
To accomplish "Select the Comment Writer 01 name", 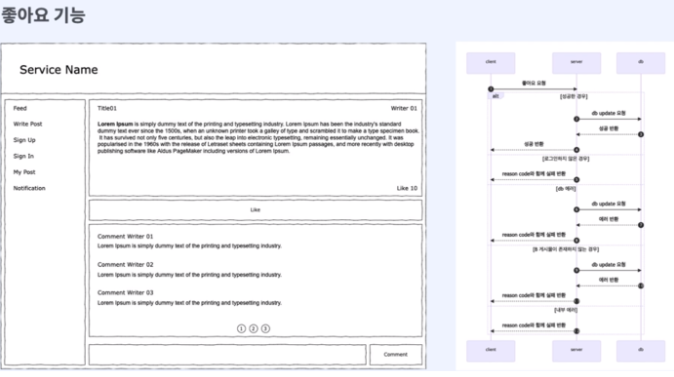I will point(125,236).
